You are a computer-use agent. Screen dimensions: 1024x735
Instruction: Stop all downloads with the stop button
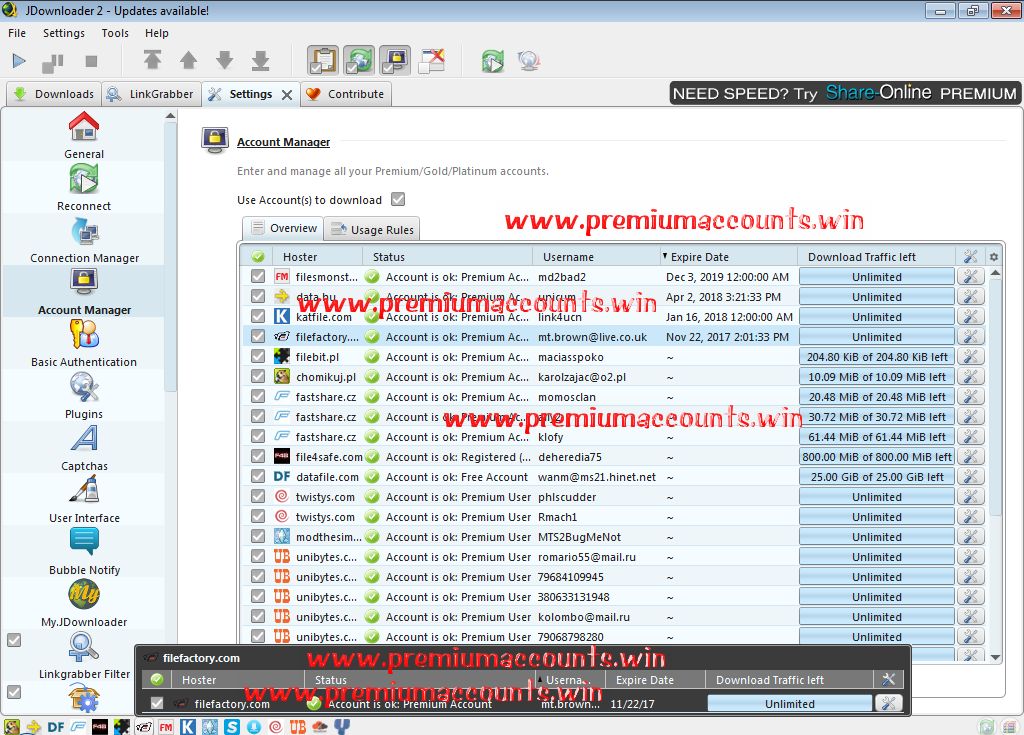coord(91,61)
